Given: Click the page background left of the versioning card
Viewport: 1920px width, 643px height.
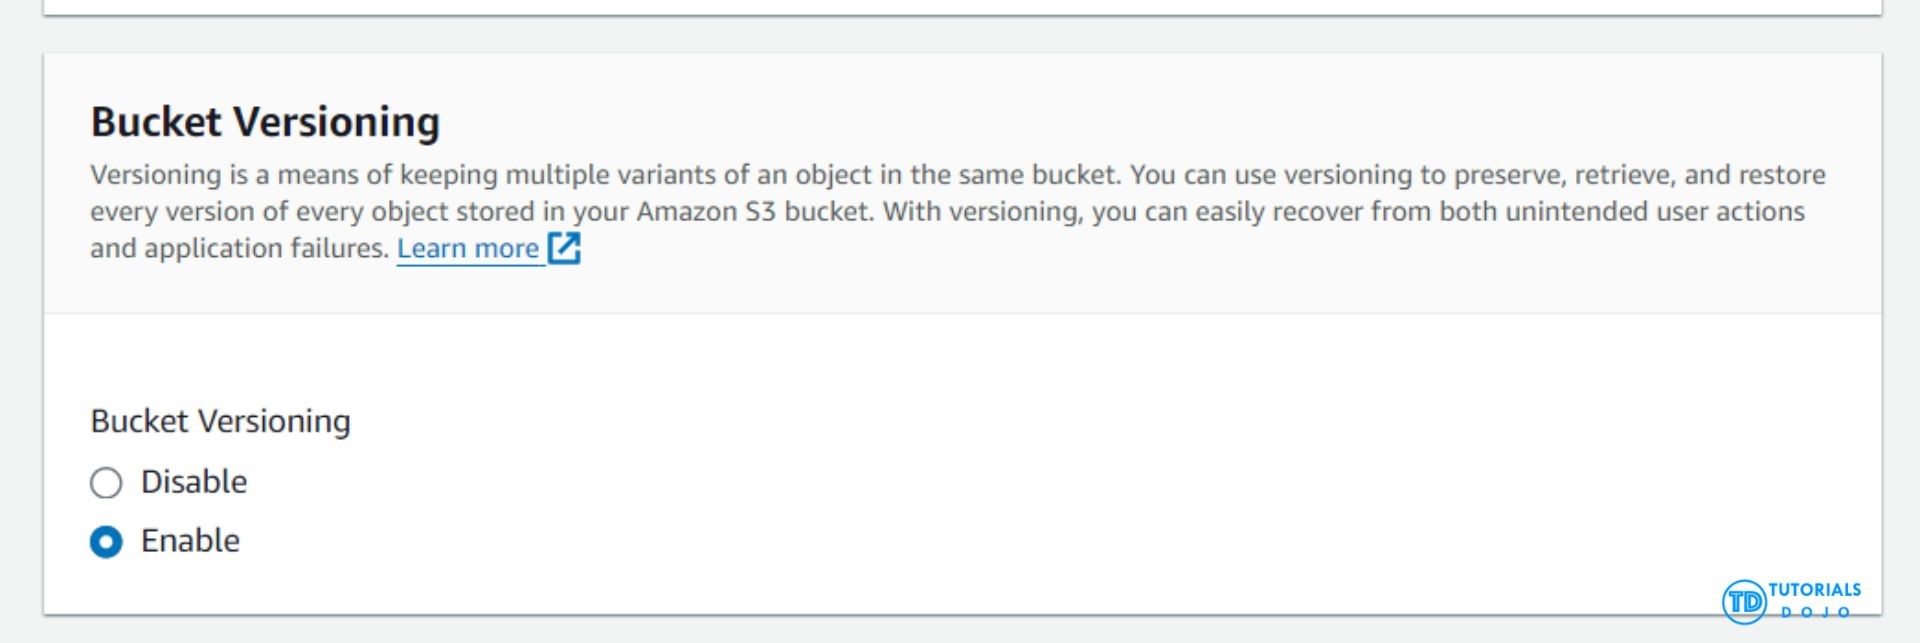Looking at the screenshot, I should [20, 330].
